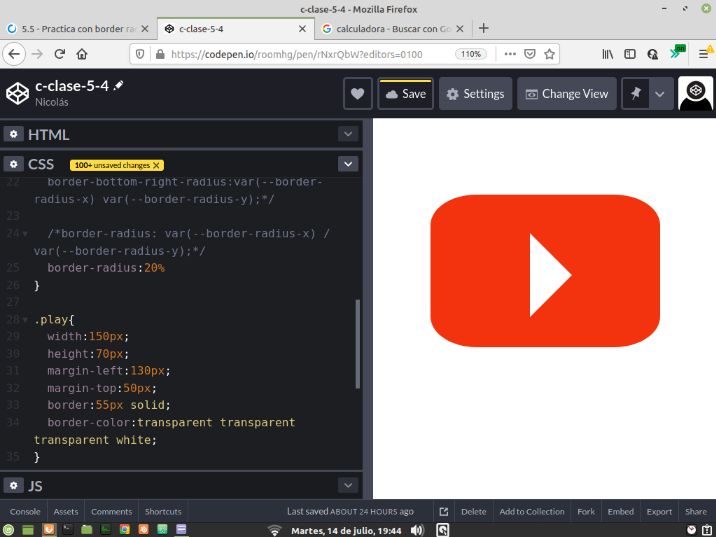This screenshot has height=537, width=716.
Task: Click the green extension icon marked on
Action: pyautogui.click(x=677, y=52)
